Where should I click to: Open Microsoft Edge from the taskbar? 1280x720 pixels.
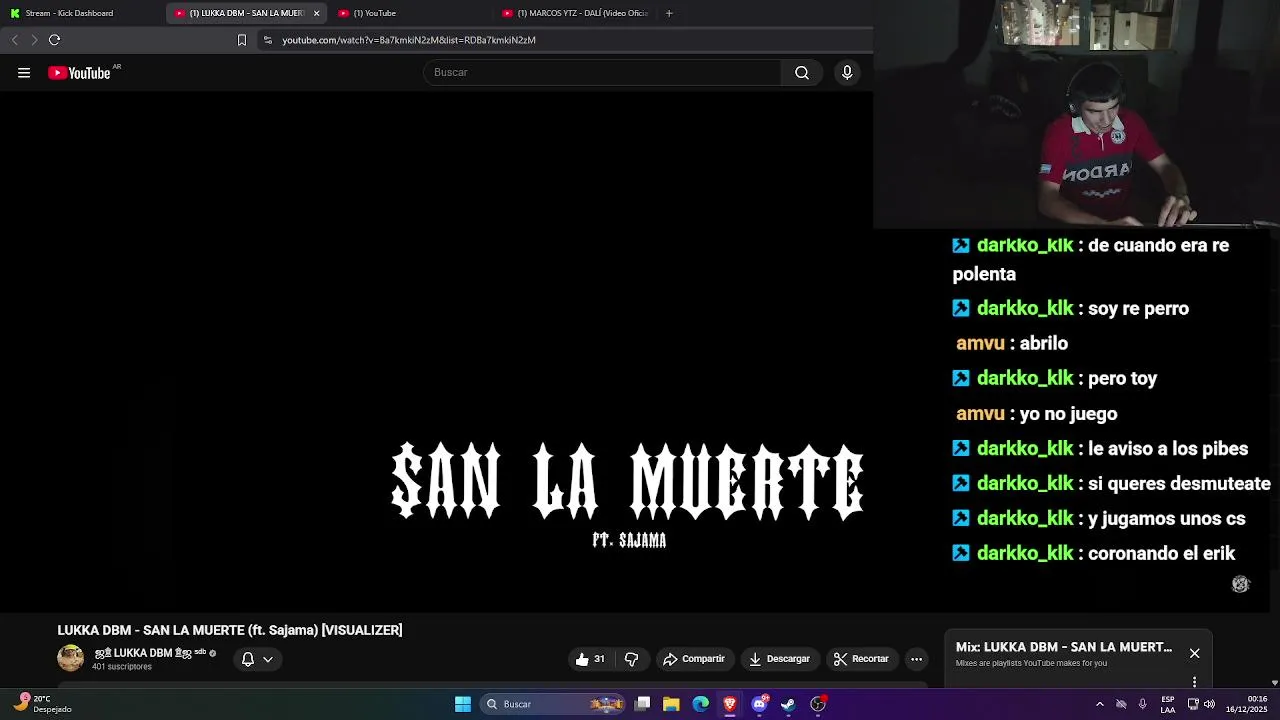click(x=701, y=704)
